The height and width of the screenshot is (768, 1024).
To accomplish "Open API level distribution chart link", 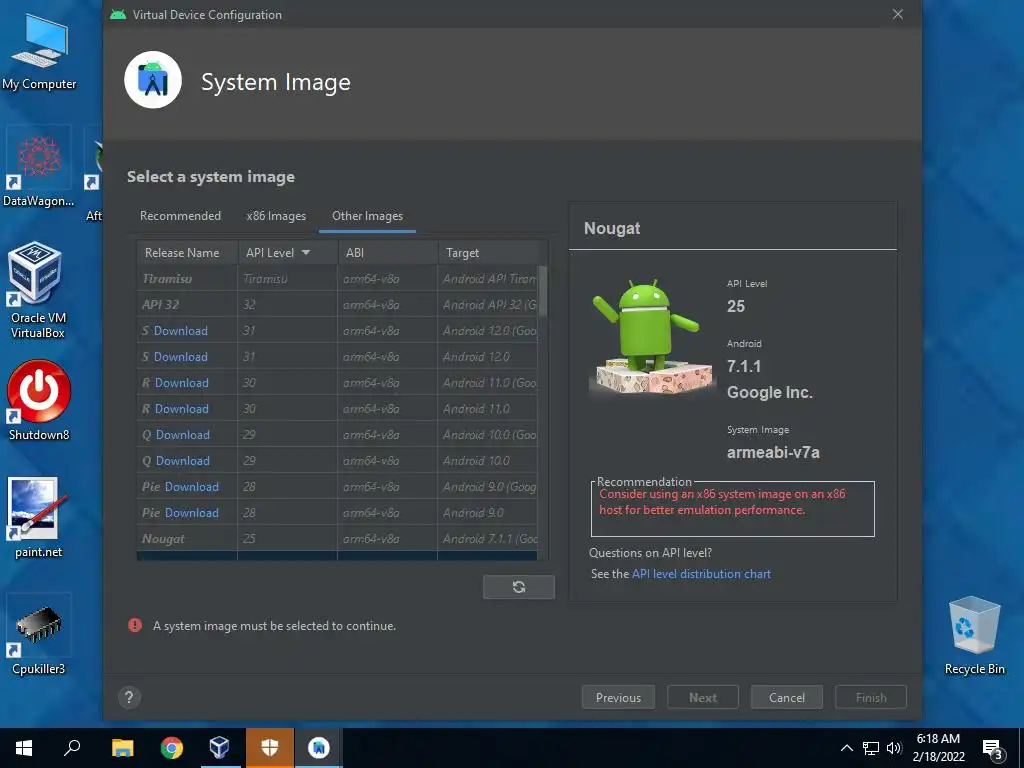I will (701, 574).
